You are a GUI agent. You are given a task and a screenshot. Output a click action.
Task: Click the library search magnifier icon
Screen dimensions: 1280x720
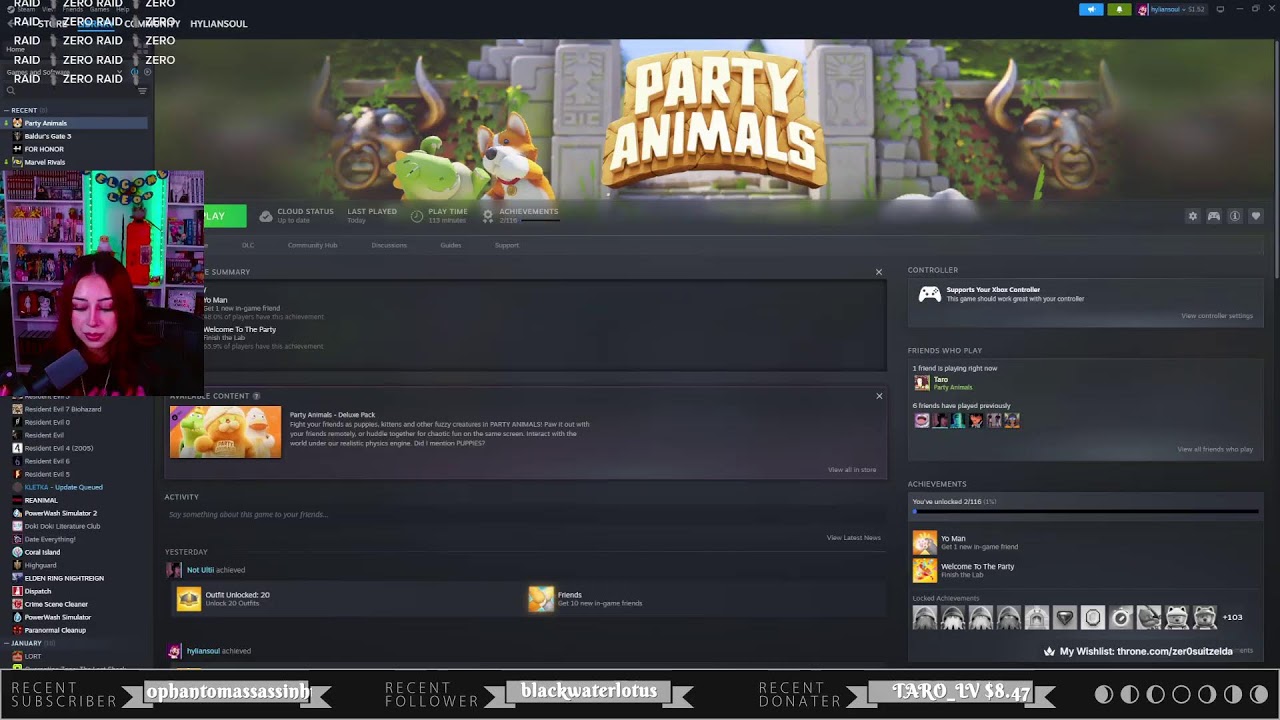[11, 91]
